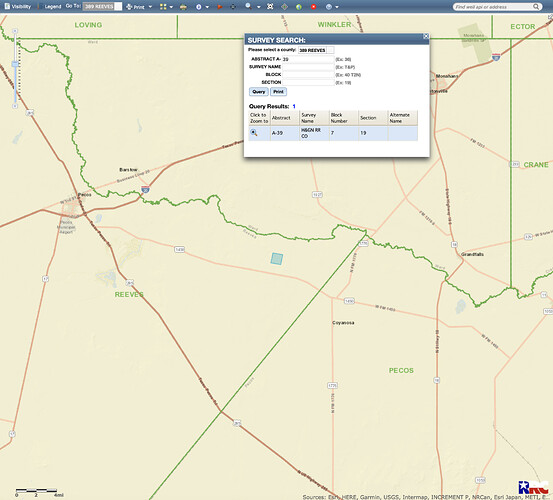Click the magnifier search tool icon
Screen dimensions: 553x500
[x=249, y=6]
